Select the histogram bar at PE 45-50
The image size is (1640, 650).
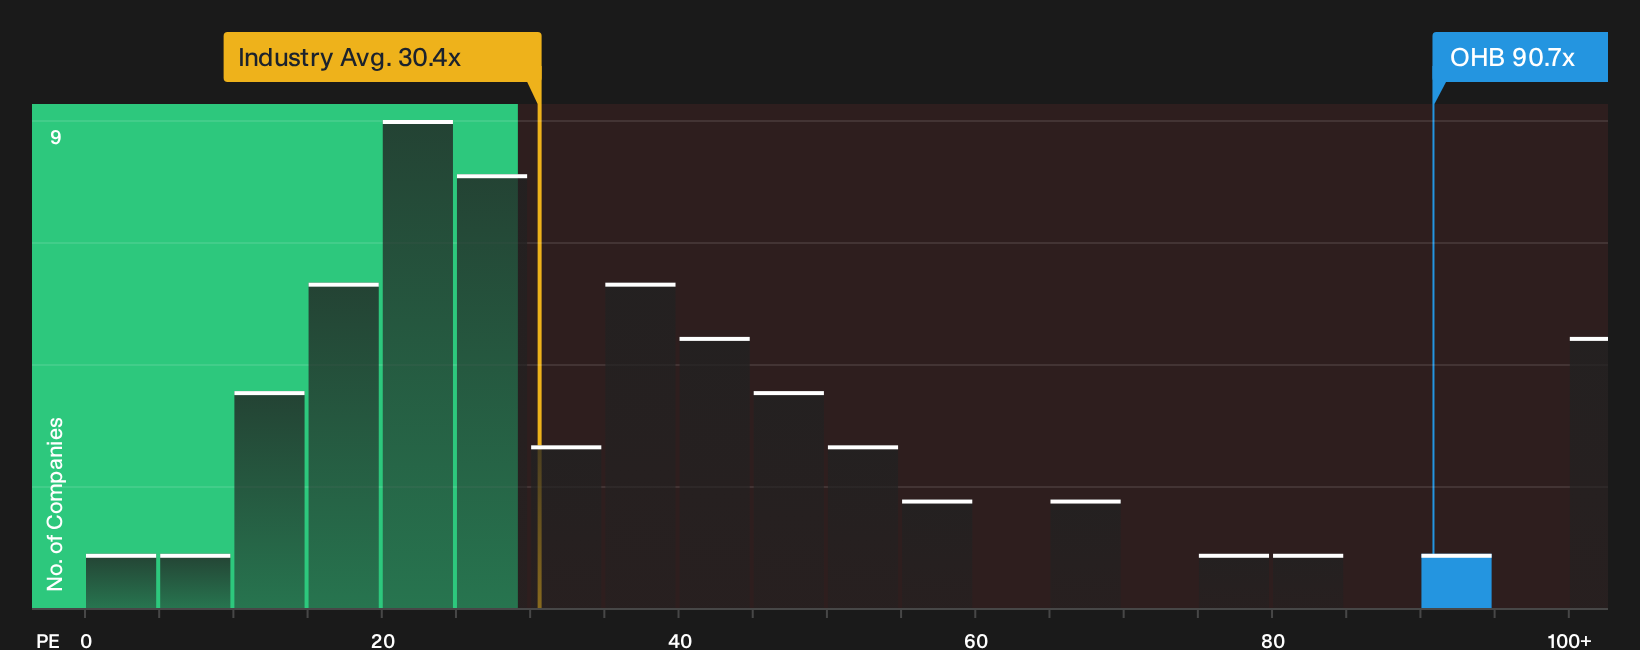[789, 500]
